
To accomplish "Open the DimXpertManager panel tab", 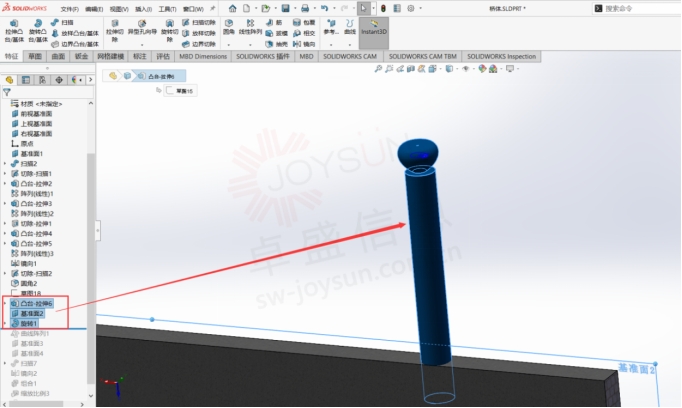I will [x=59, y=80].
